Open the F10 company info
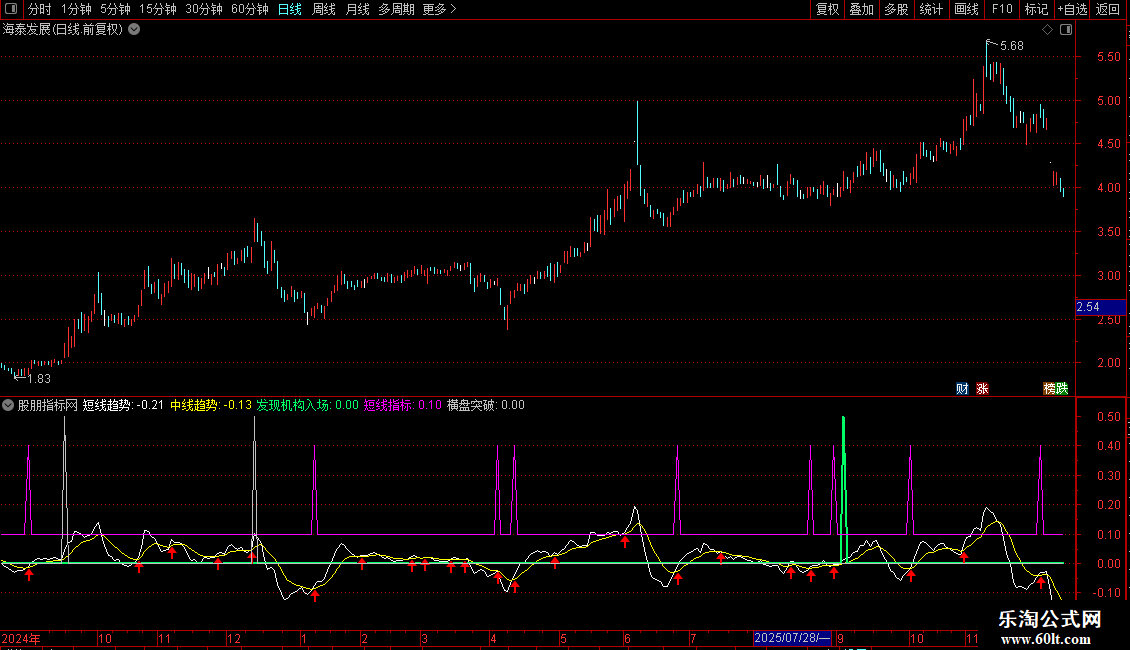 click(1001, 10)
